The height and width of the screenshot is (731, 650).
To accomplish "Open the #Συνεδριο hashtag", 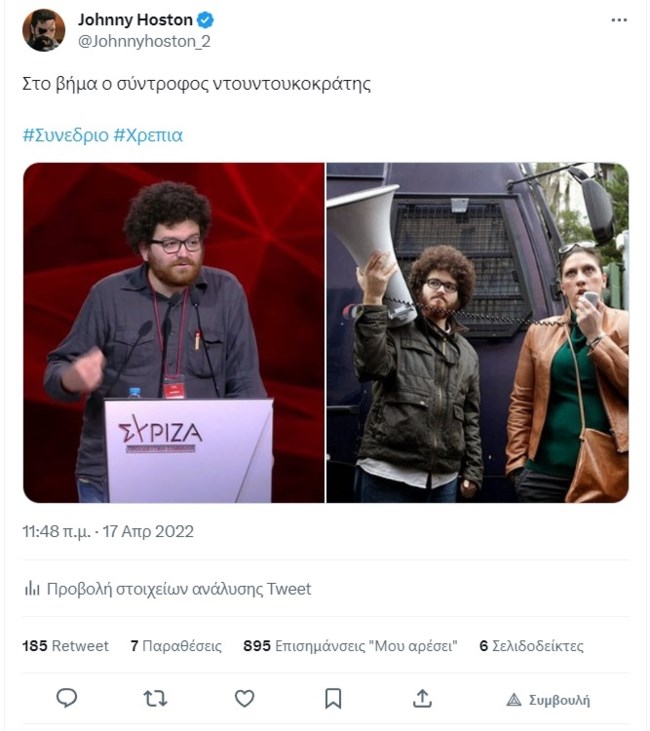I will click(x=65, y=135).
